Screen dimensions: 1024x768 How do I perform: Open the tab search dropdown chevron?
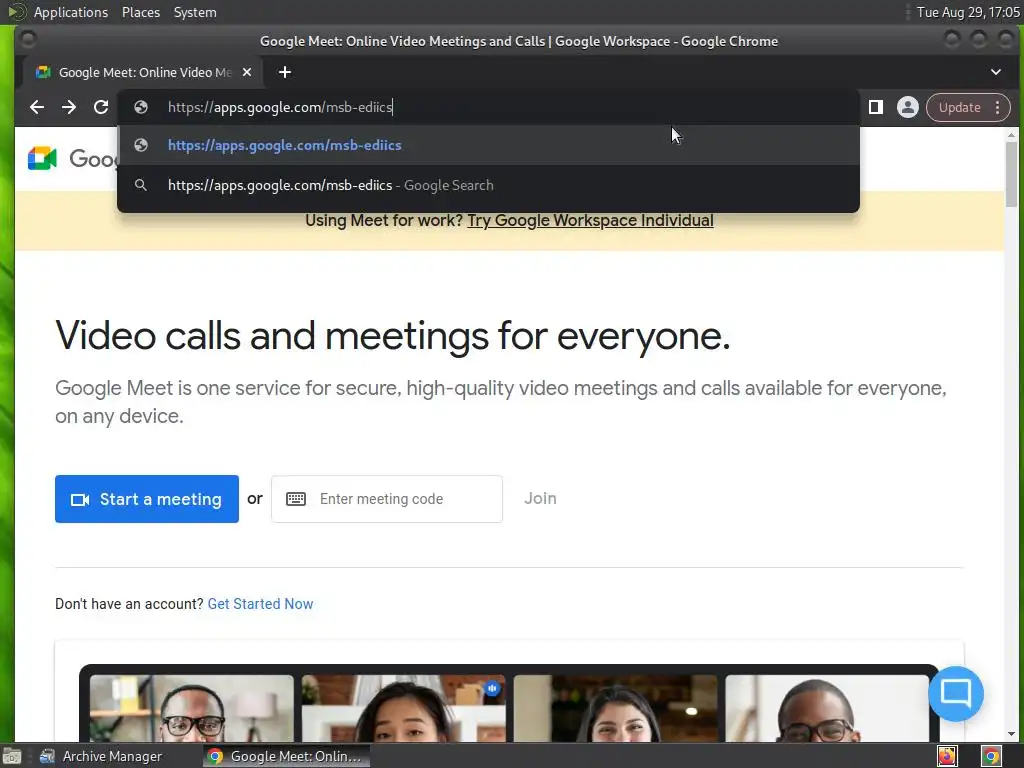pos(996,72)
